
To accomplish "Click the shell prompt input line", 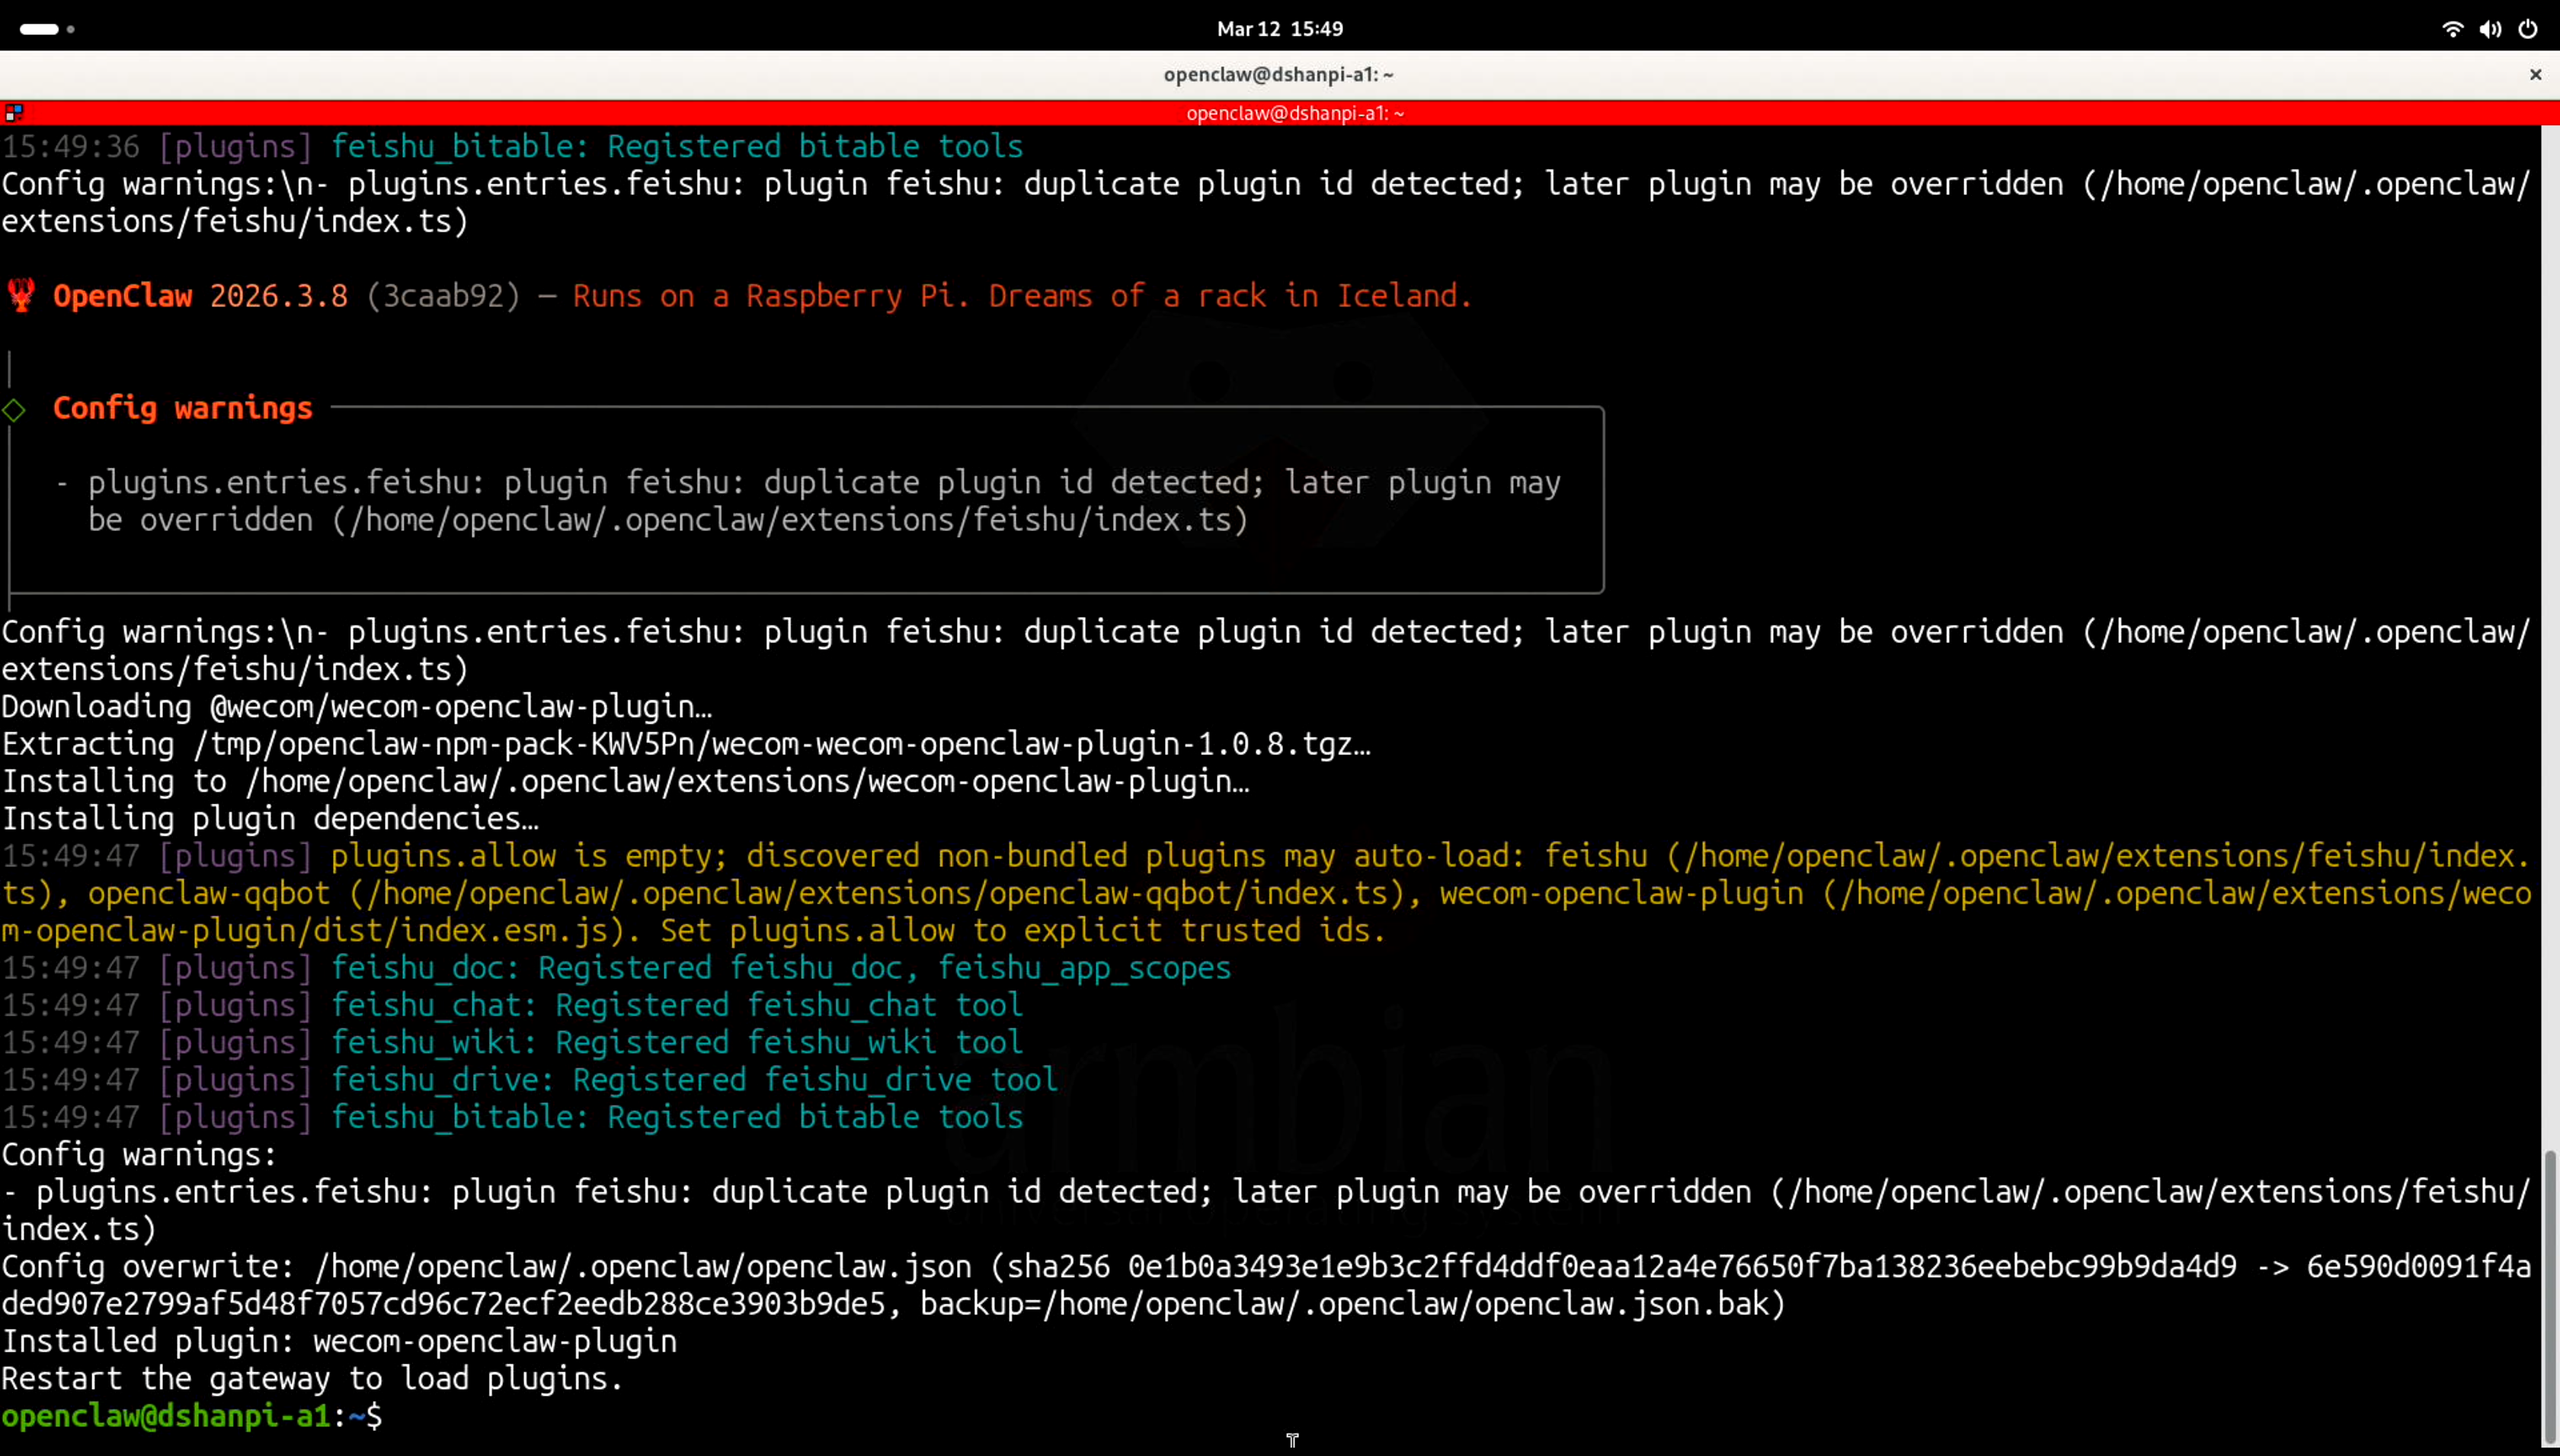I will click(x=800, y=1416).
